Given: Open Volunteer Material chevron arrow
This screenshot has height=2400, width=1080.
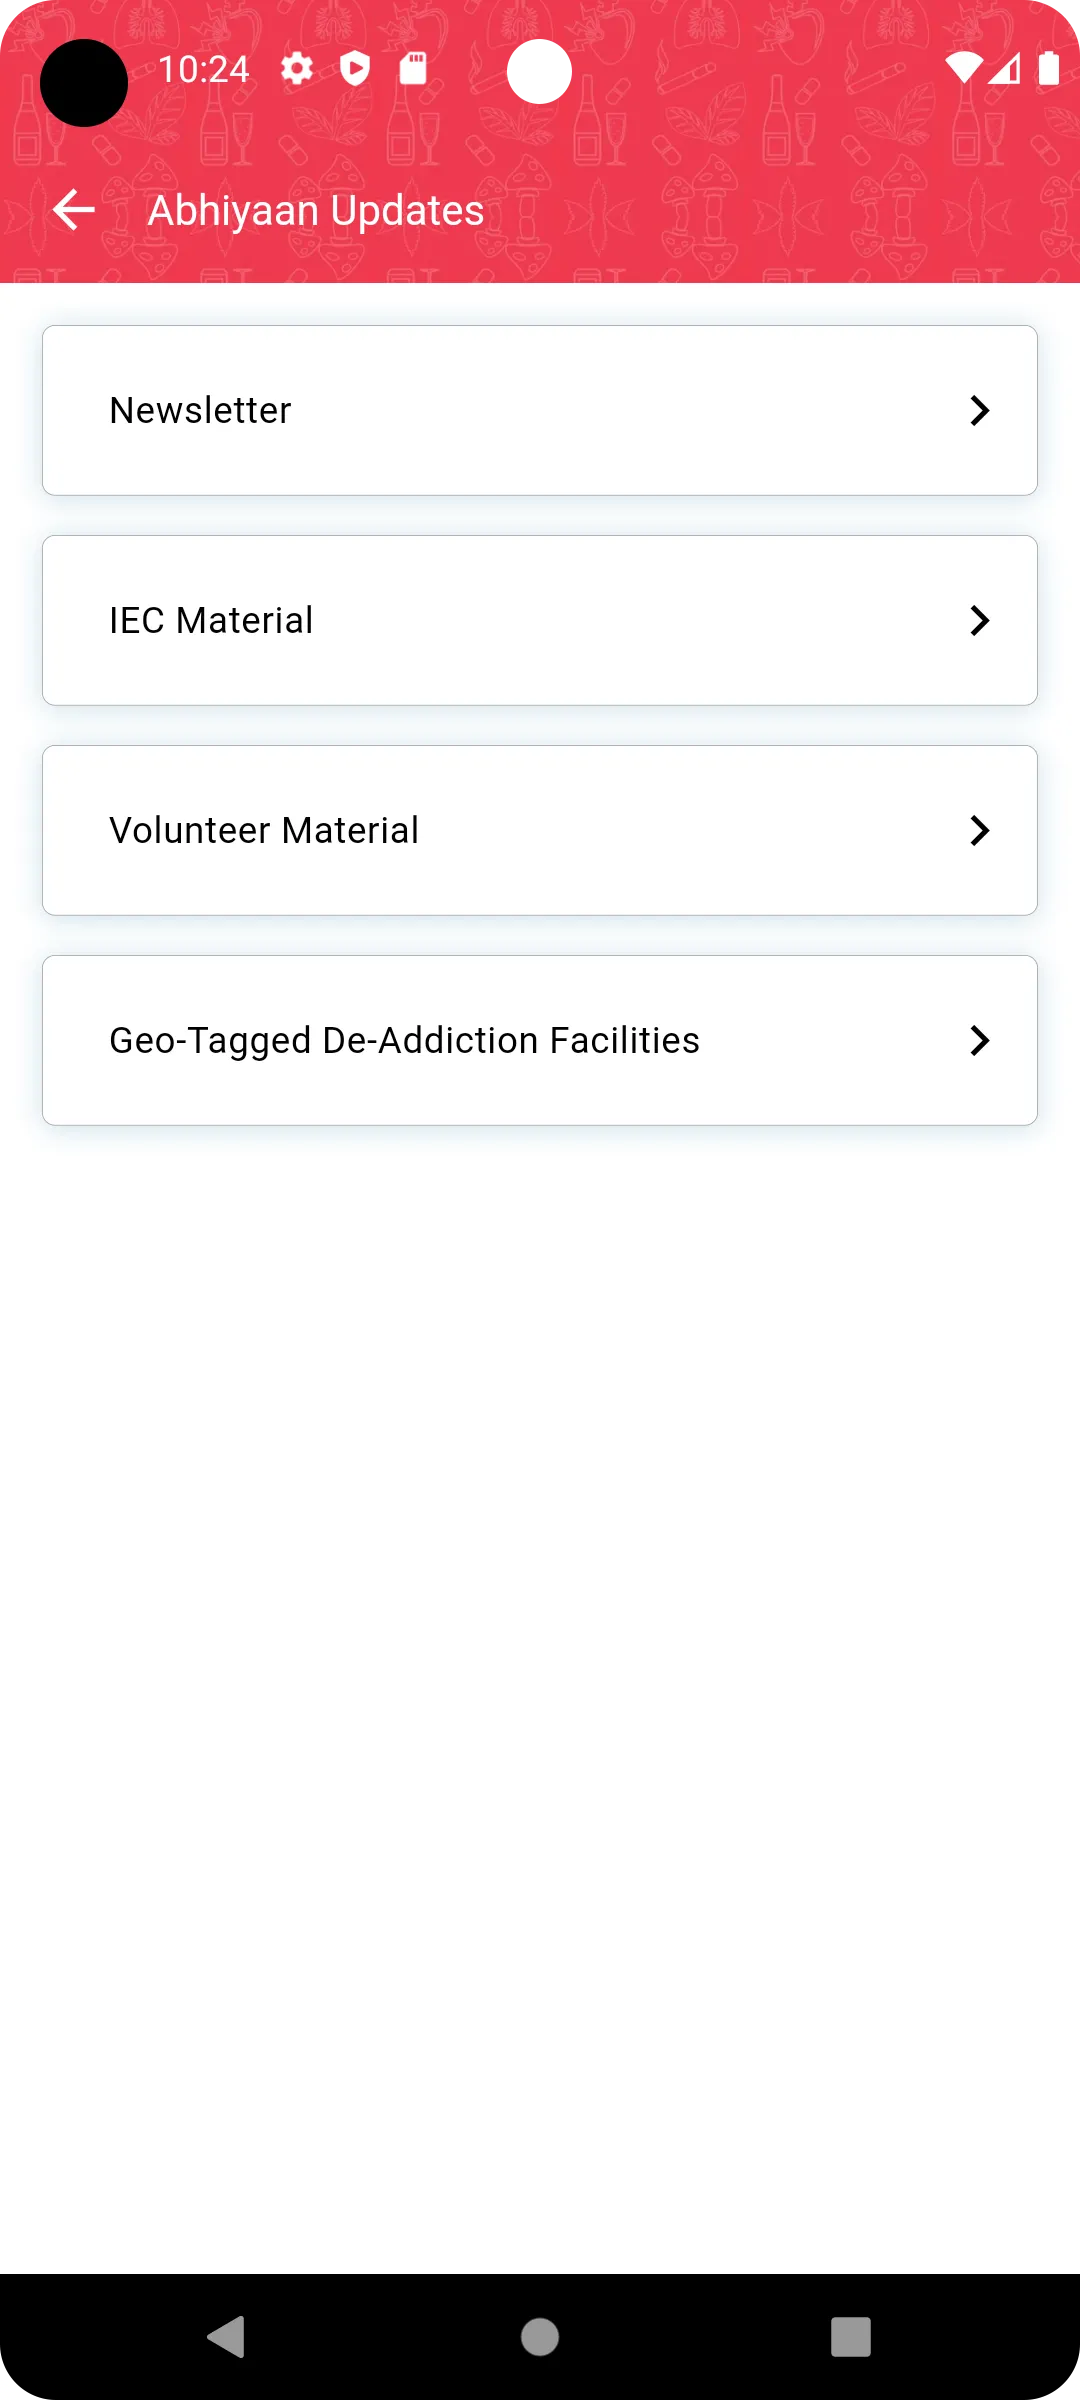Looking at the screenshot, I should click(x=980, y=830).
